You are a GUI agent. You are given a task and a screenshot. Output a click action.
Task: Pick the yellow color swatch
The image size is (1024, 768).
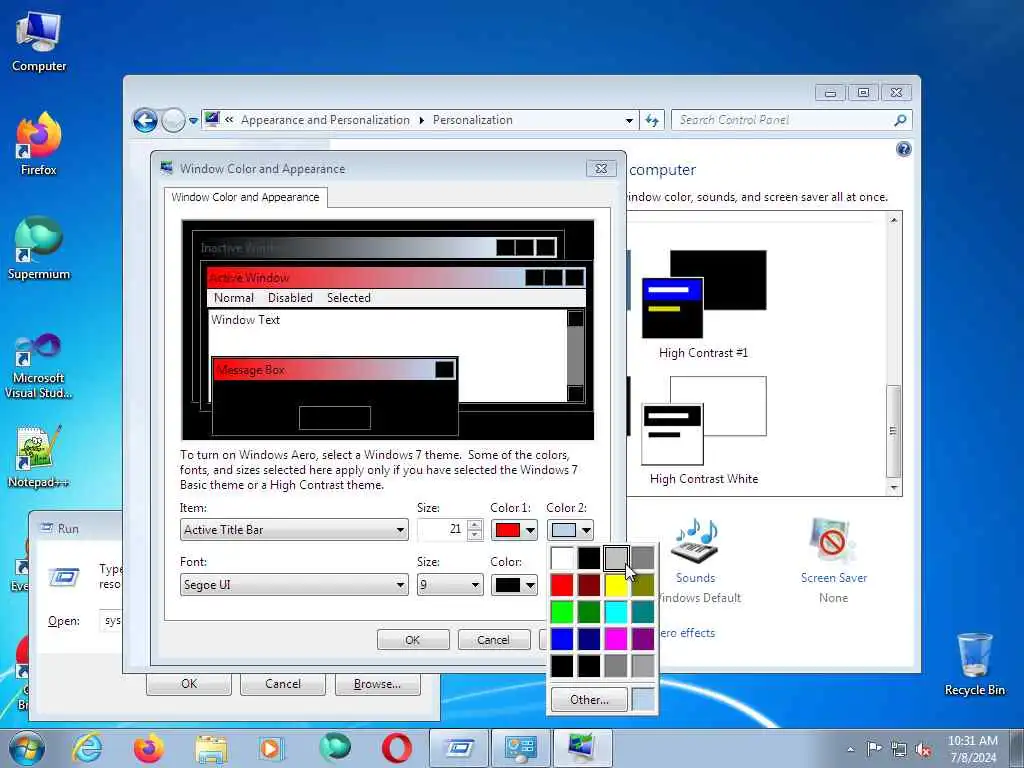(616, 585)
